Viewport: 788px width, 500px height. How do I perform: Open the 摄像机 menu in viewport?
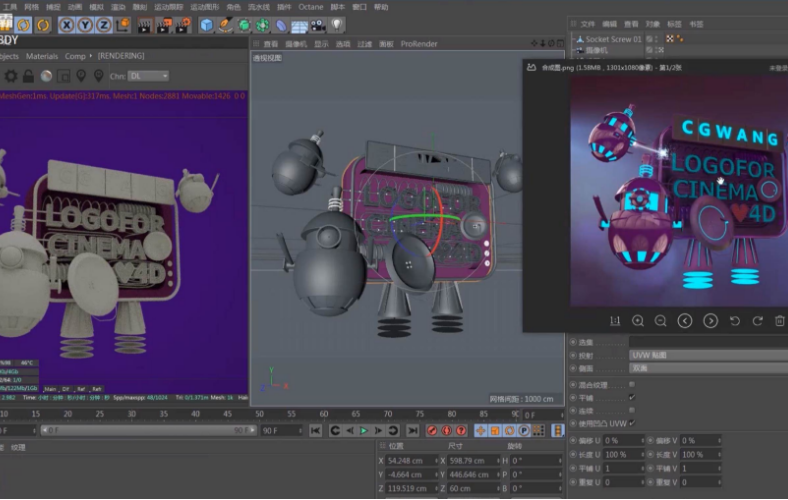click(x=296, y=44)
